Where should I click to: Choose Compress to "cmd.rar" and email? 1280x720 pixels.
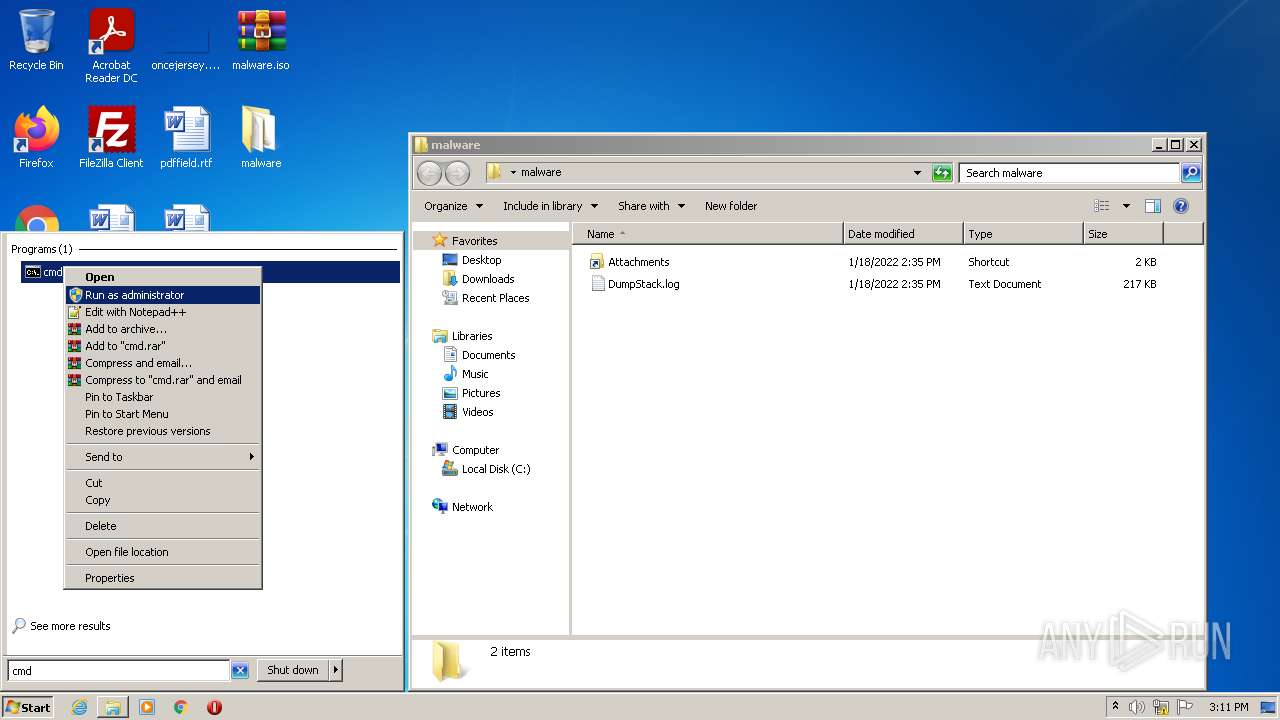click(162, 380)
